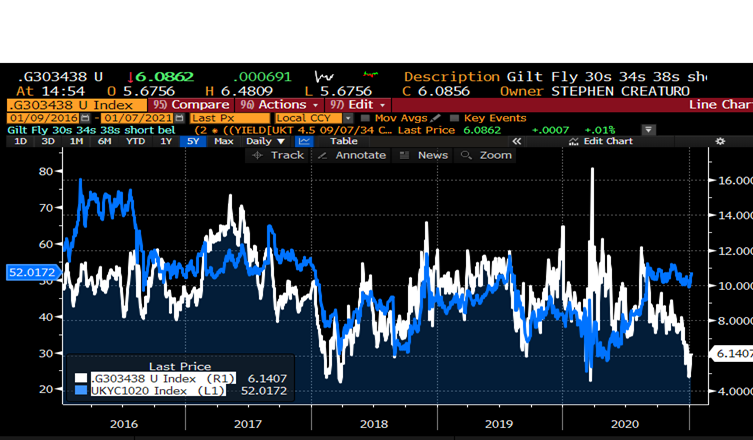Click the UKYC1020 Index (L1) legend entry
The height and width of the screenshot is (440, 753).
158,391
